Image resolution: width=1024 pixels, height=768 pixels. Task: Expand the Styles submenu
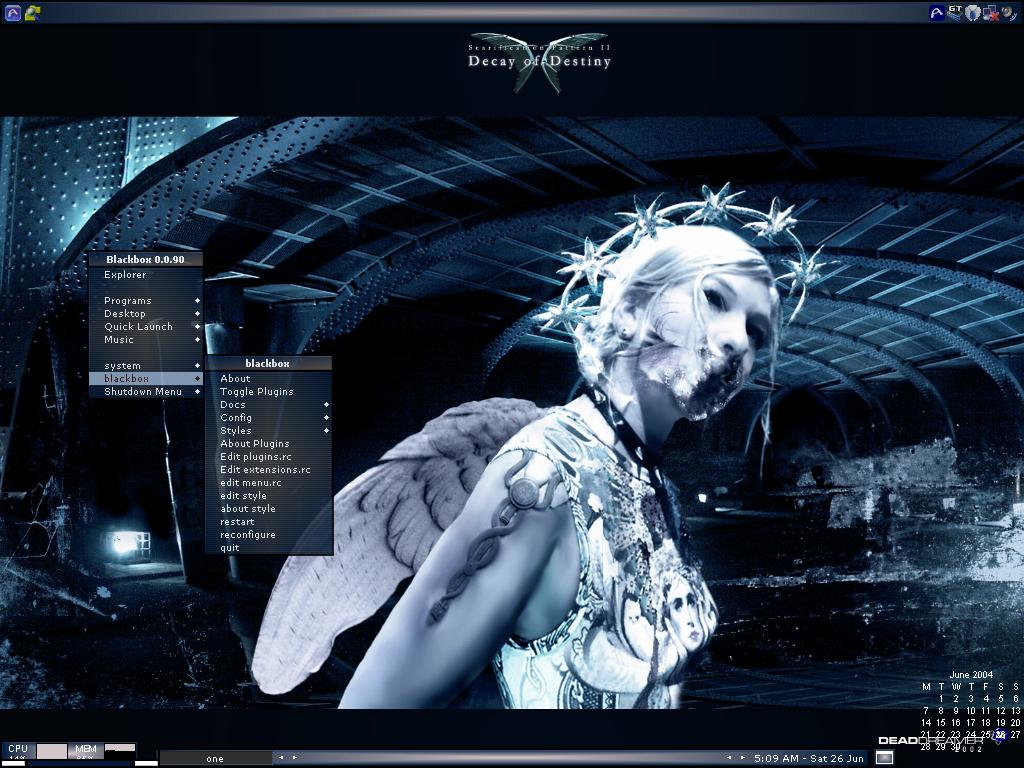[x=268, y=431]
